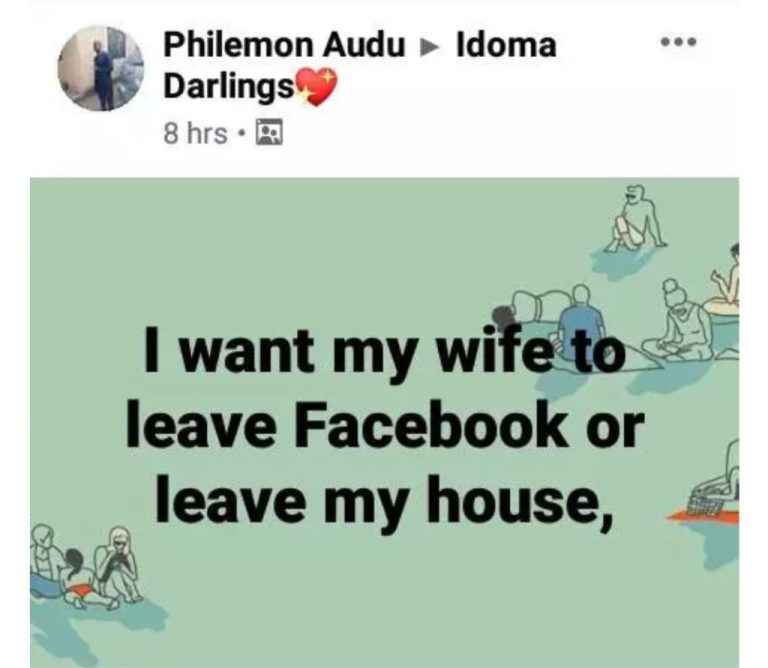This screenshot has height=668, width=768.
Task: Open the Idoma group name link
Action: 506,45
